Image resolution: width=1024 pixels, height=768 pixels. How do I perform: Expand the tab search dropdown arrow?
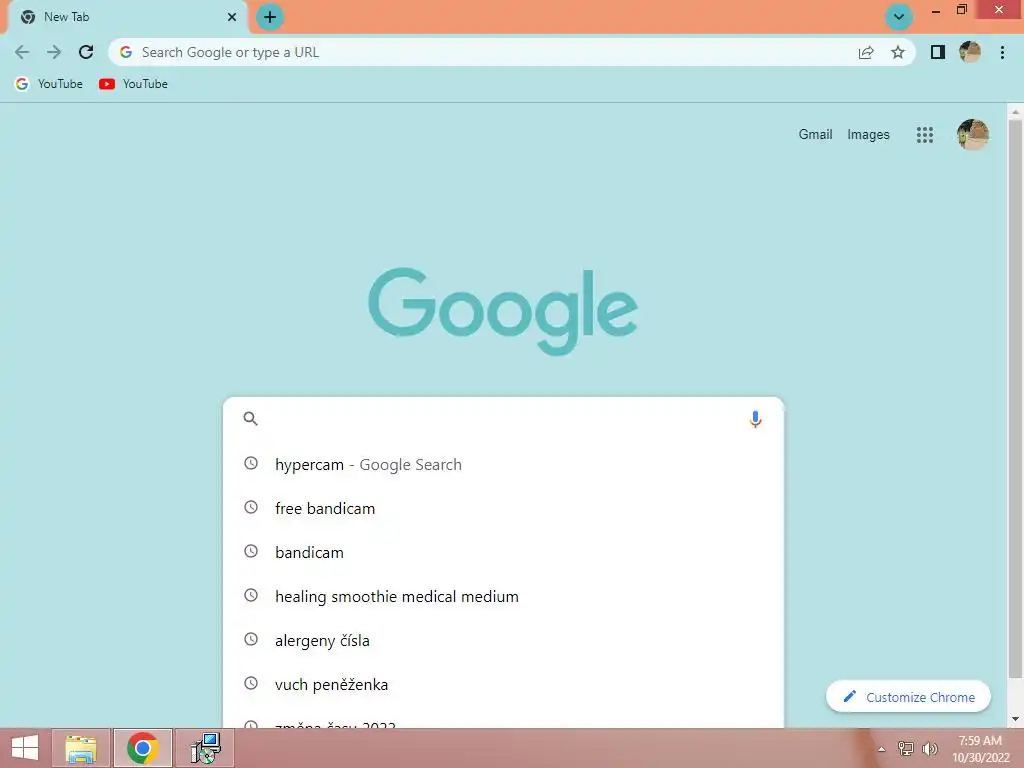(899, 17)
